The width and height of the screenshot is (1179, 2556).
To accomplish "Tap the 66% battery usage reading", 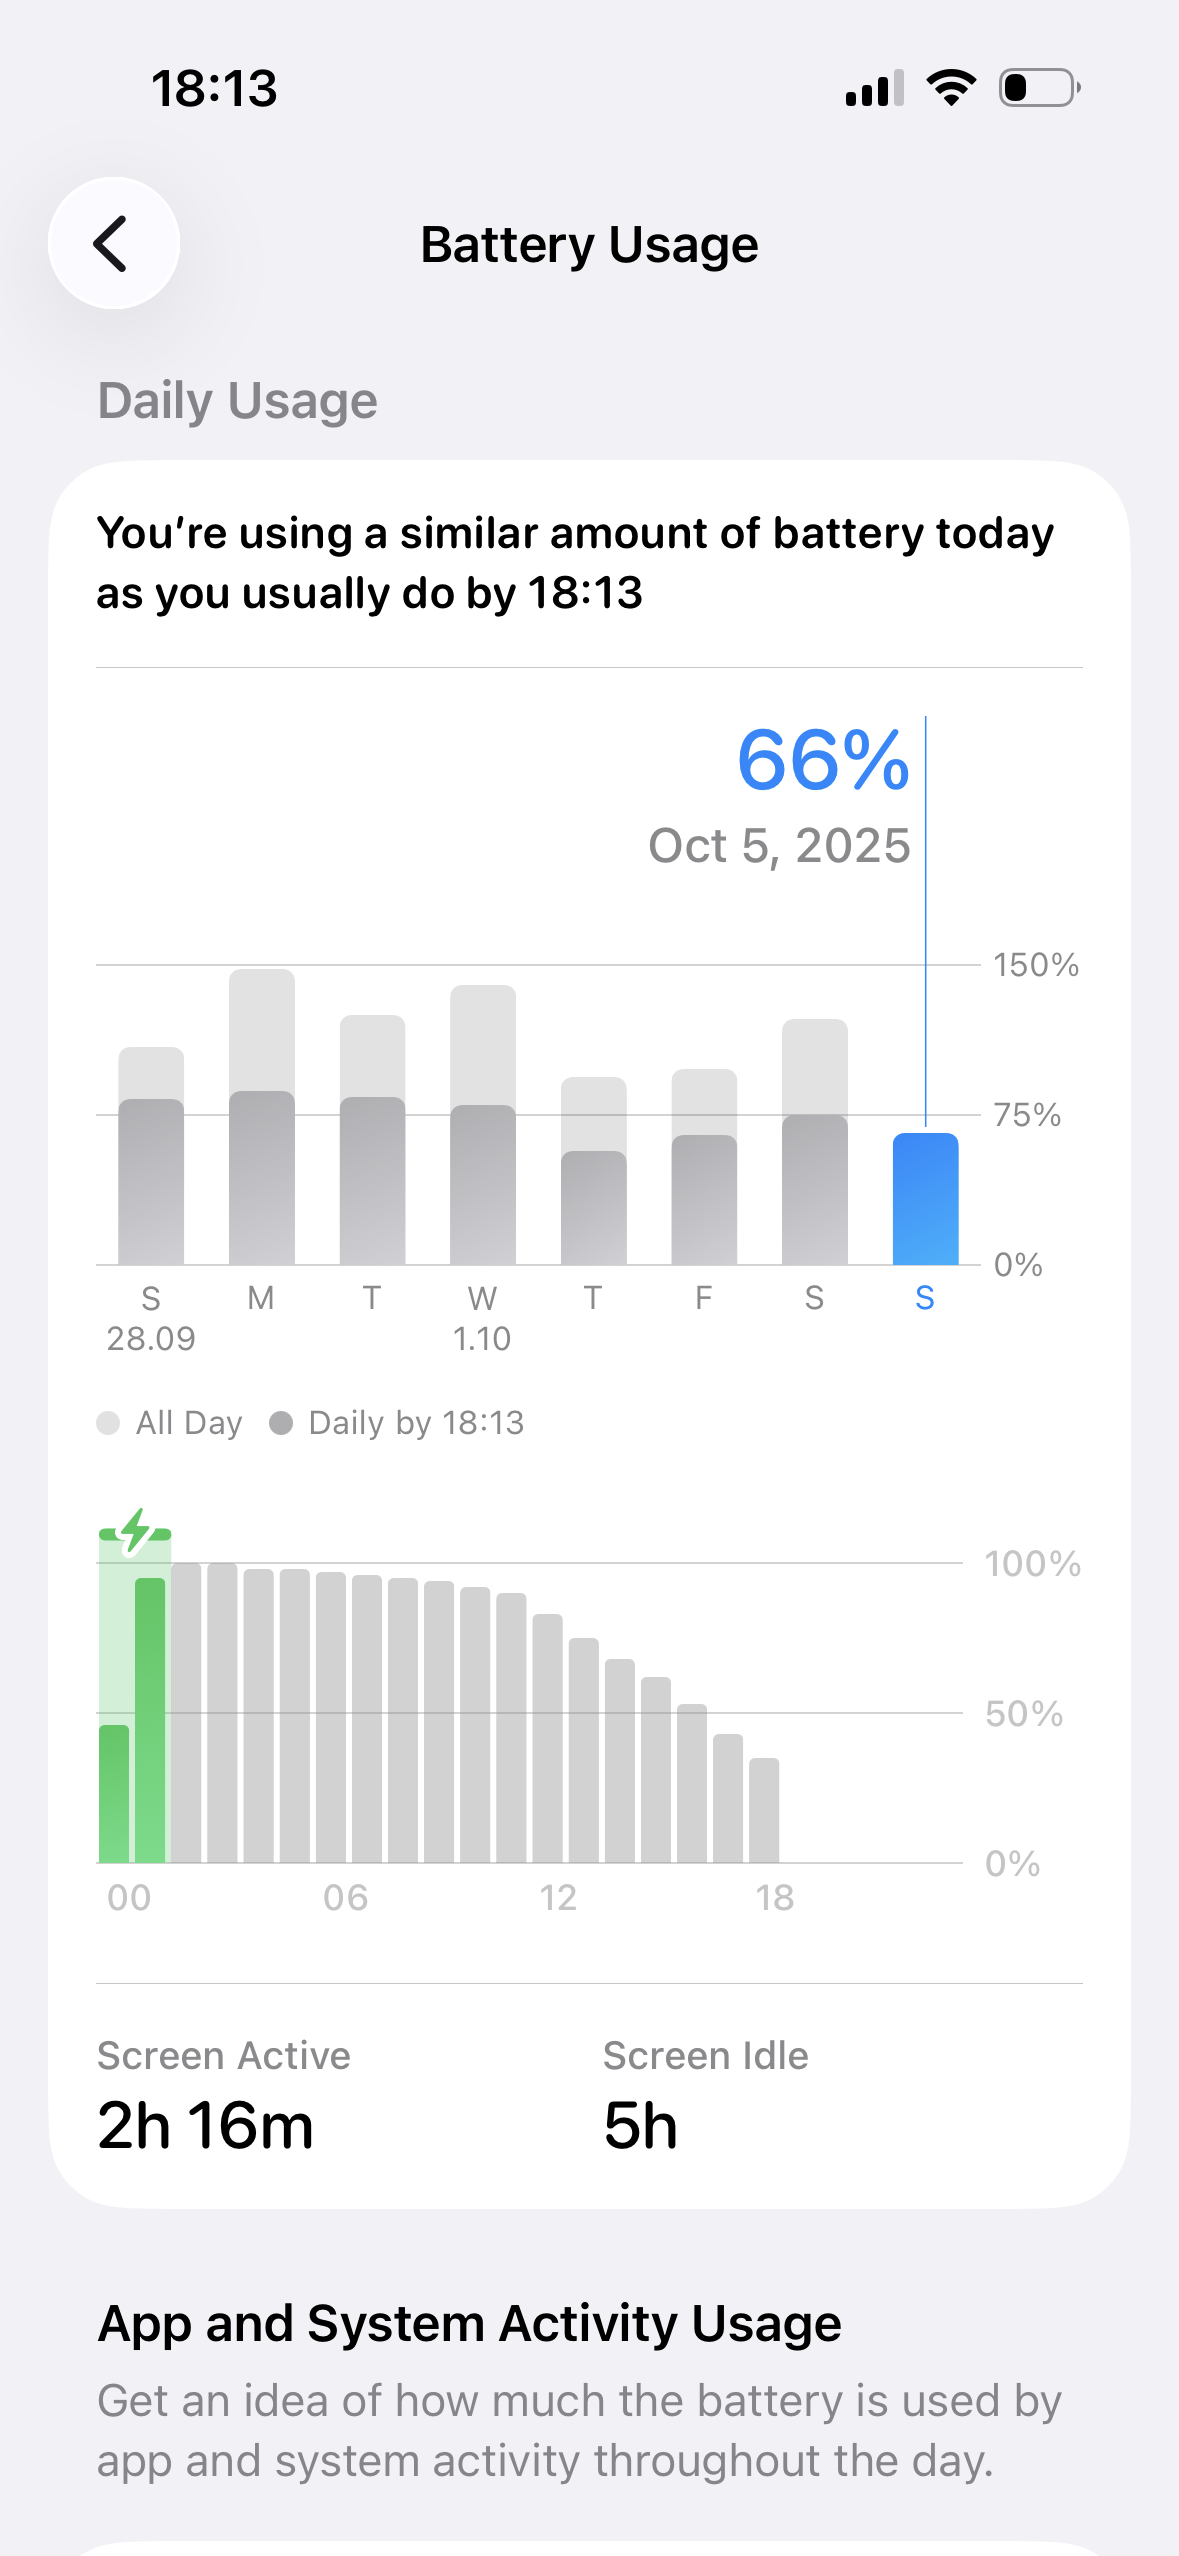I will pos(822,760).
